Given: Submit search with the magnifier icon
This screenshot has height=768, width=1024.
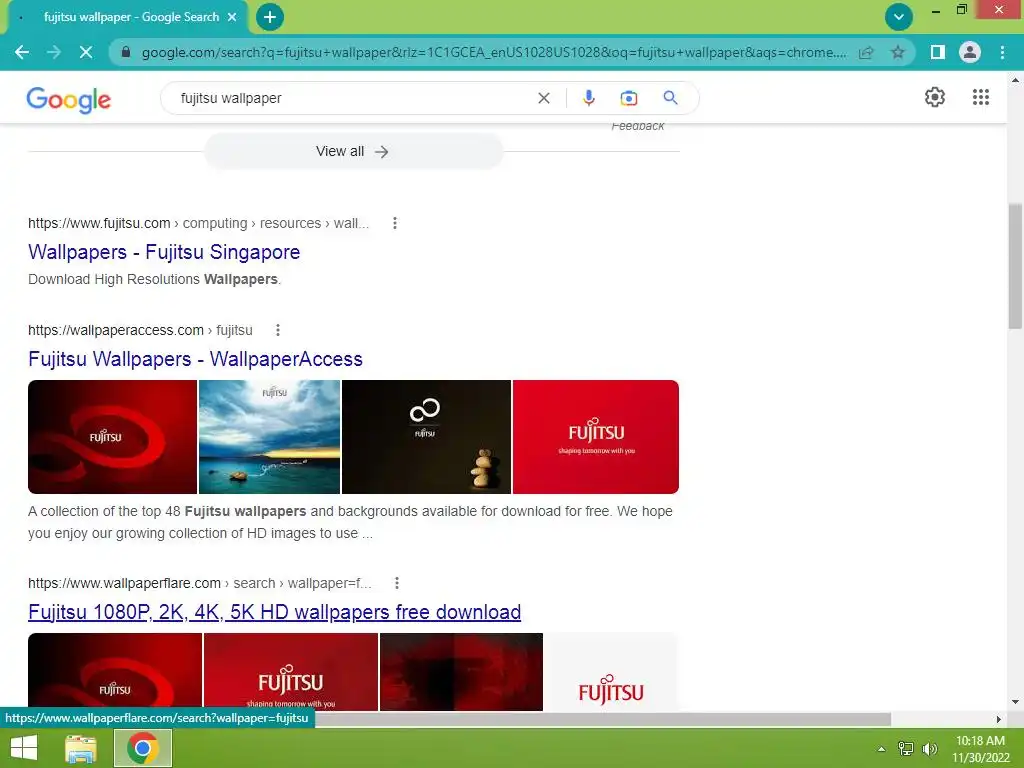Looking at the screenshot, I should [x=670, y=98].
